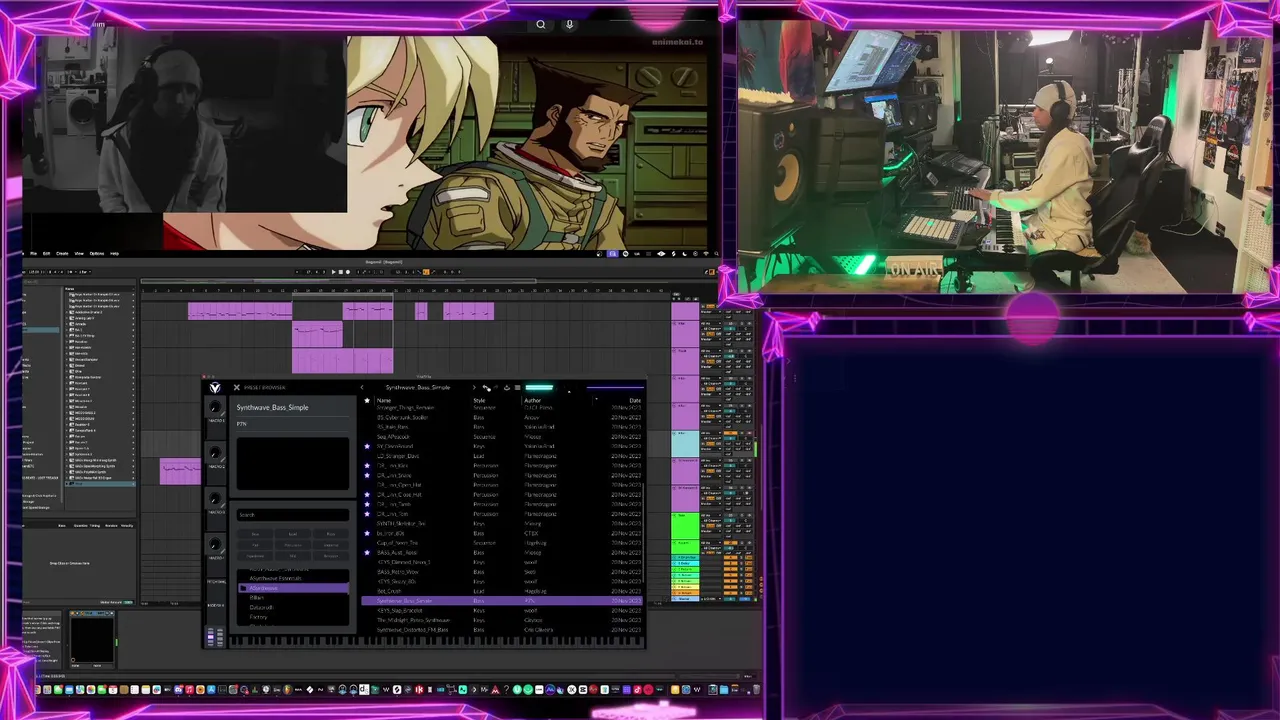Screen dimensions: 1280x720
Task: Click the pencil edit icon beside Macro 2
Action: tap(223, 460)
